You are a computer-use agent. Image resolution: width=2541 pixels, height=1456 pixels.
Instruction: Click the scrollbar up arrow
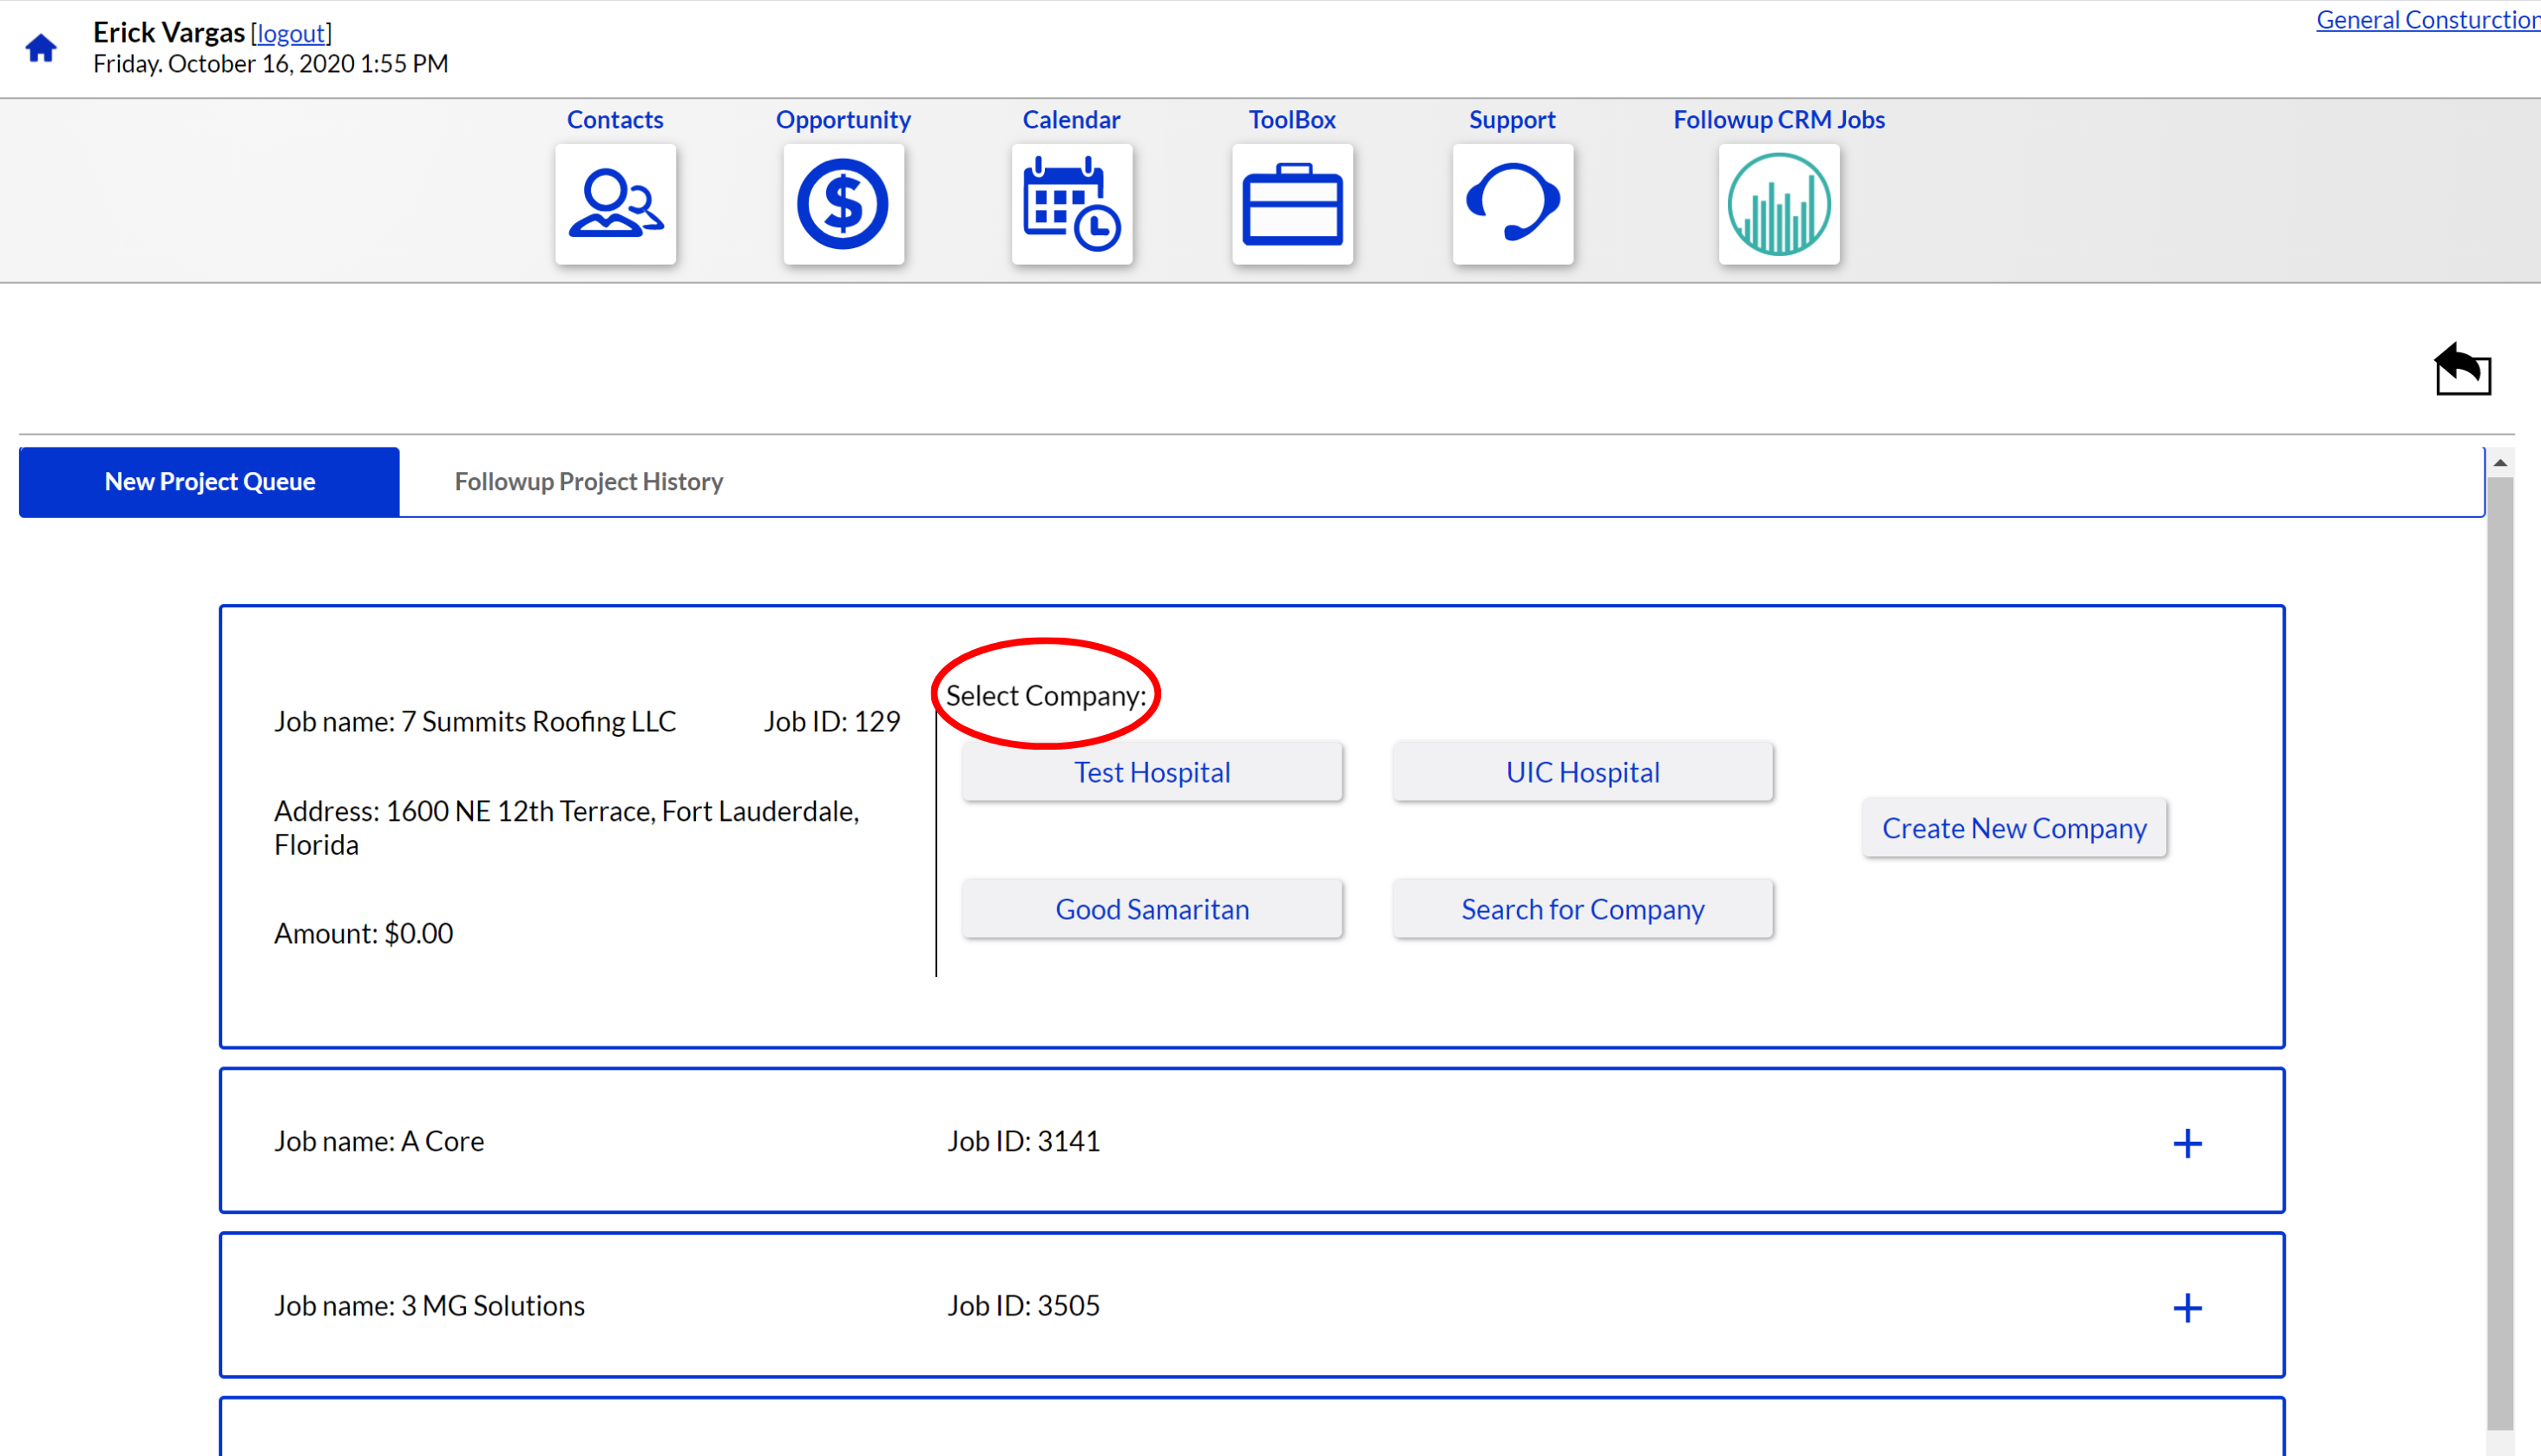pos(2500,462)
